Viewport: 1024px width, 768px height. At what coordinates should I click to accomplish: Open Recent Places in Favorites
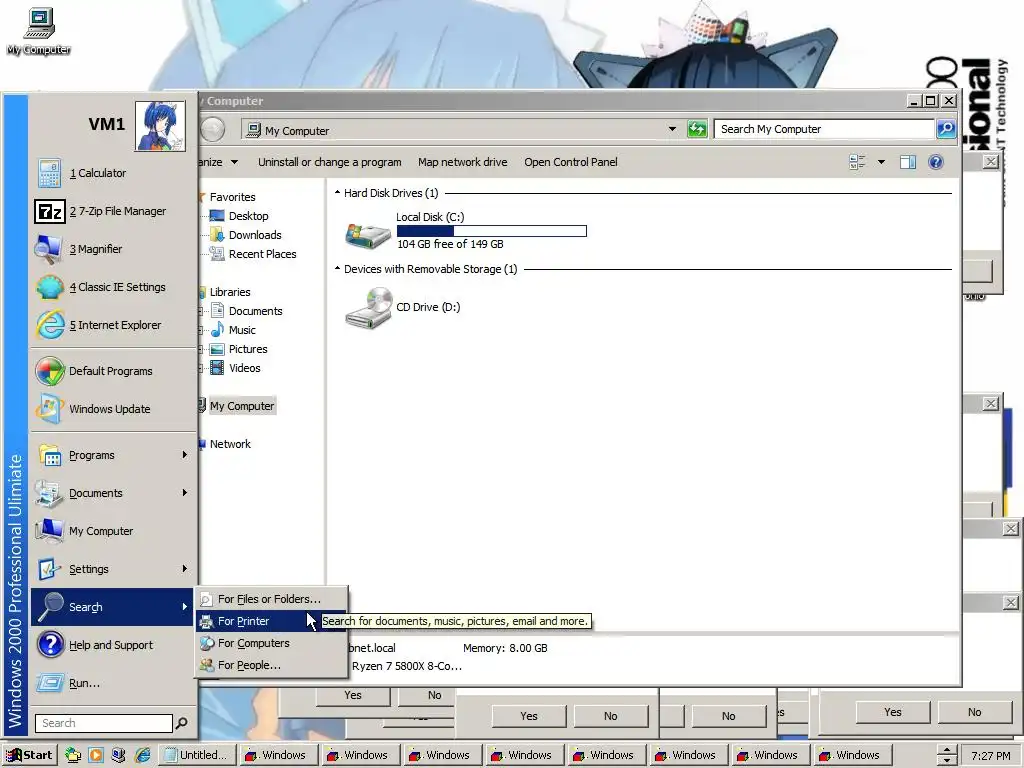[263, 254]
